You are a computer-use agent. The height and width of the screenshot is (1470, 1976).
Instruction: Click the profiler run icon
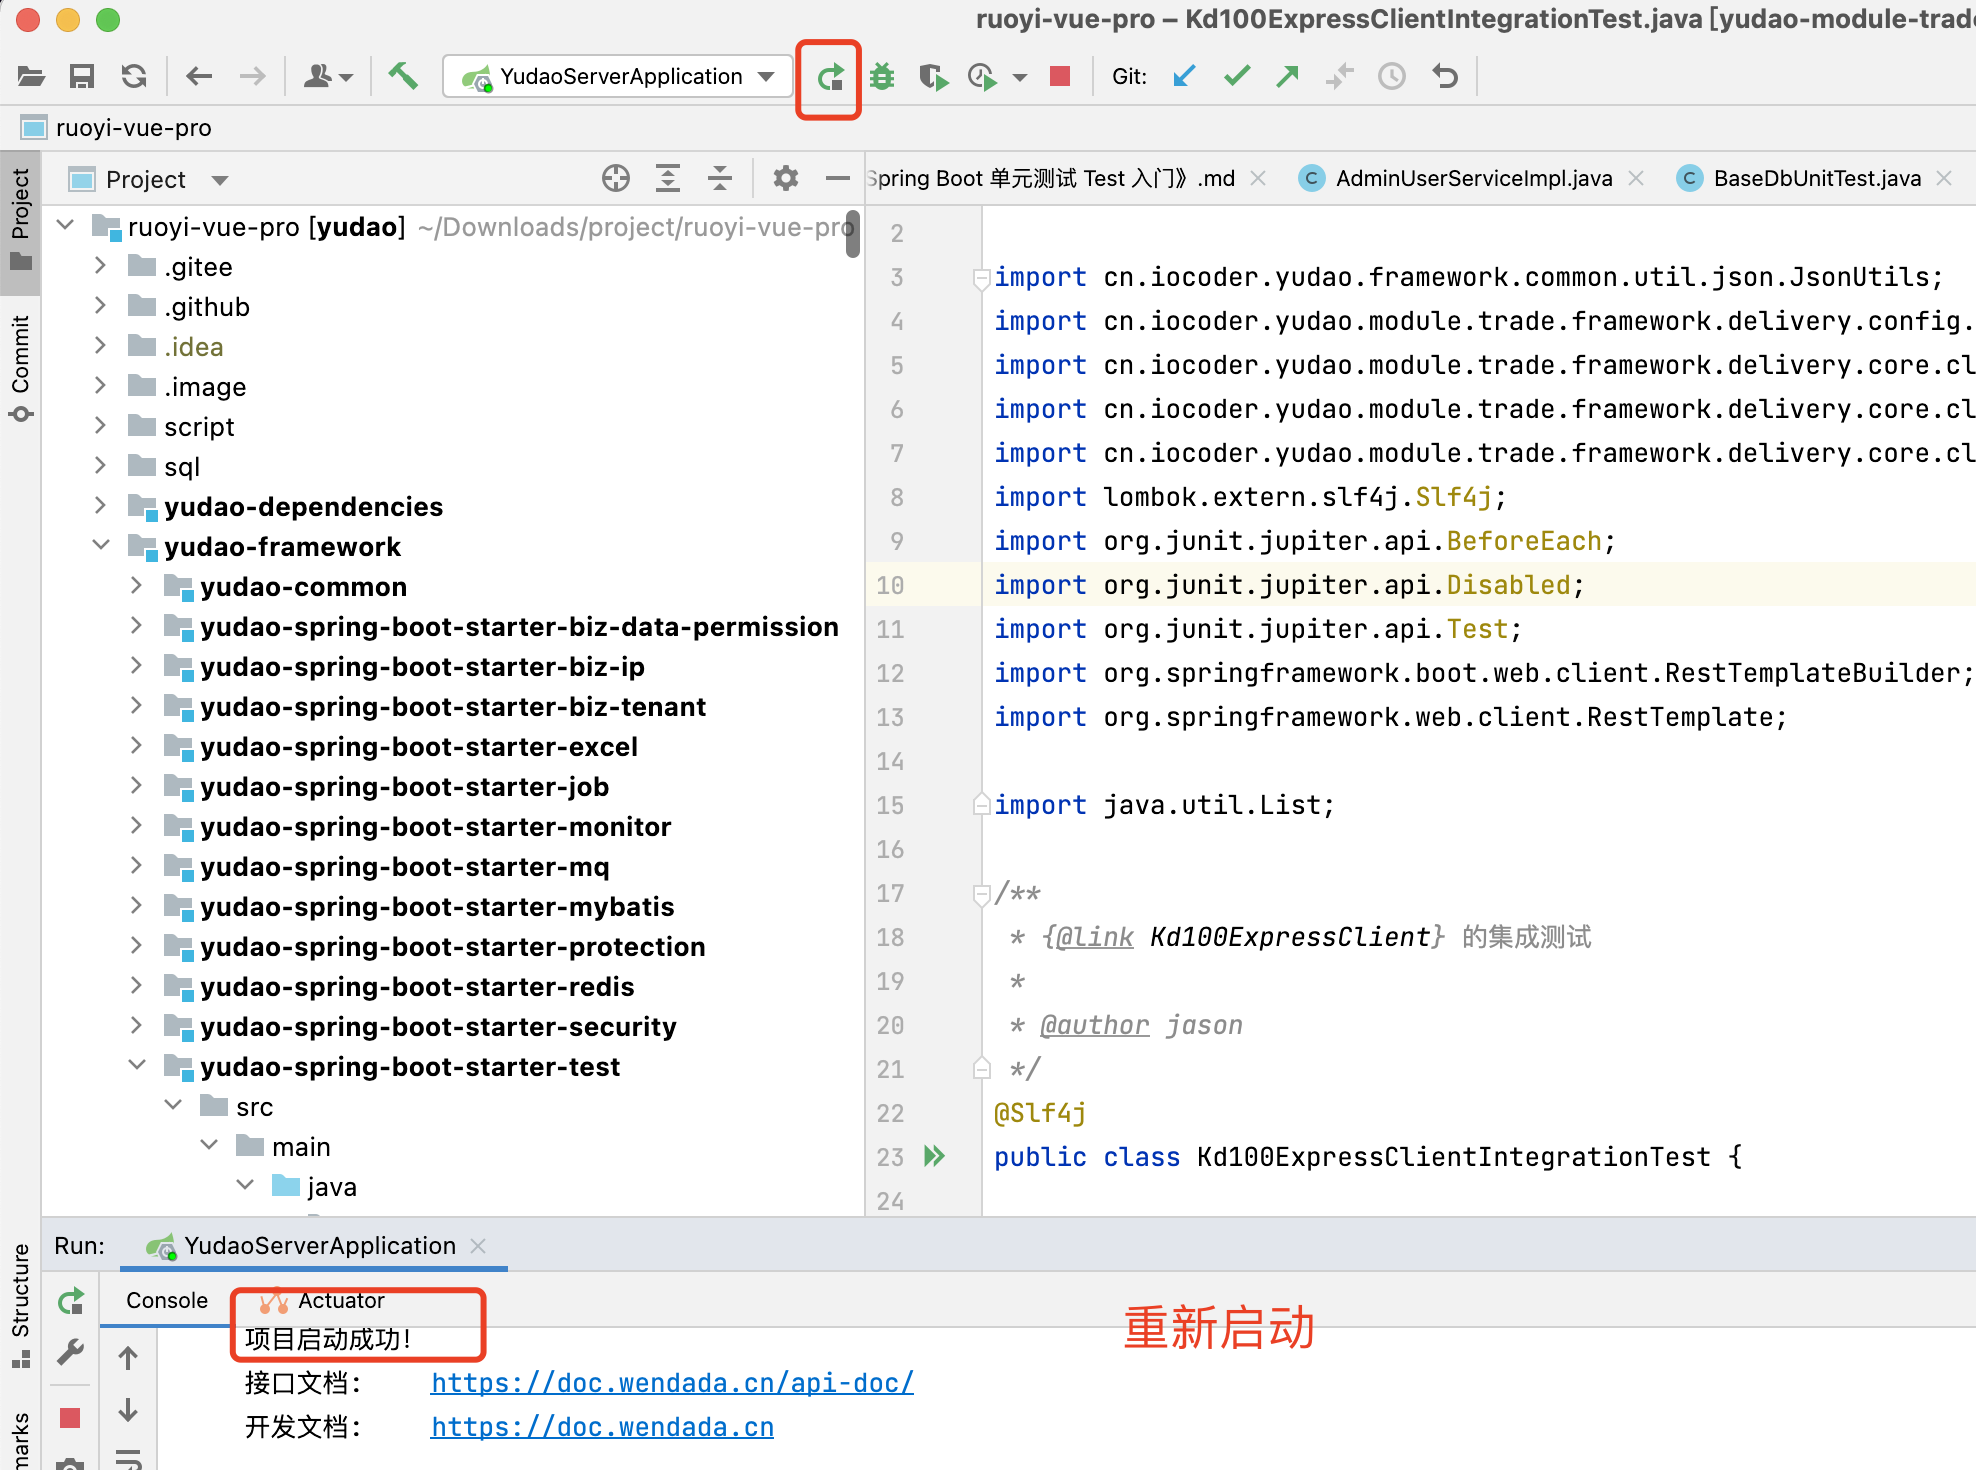pos(983,76)
